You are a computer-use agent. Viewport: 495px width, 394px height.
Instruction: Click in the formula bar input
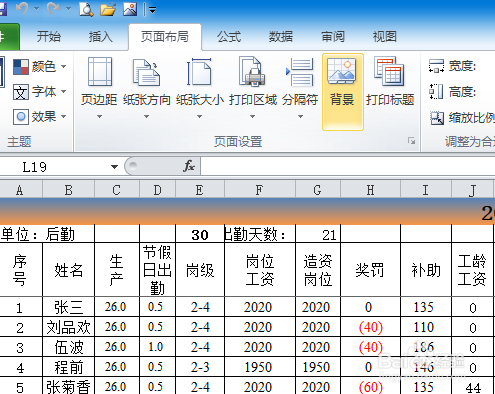348,166
